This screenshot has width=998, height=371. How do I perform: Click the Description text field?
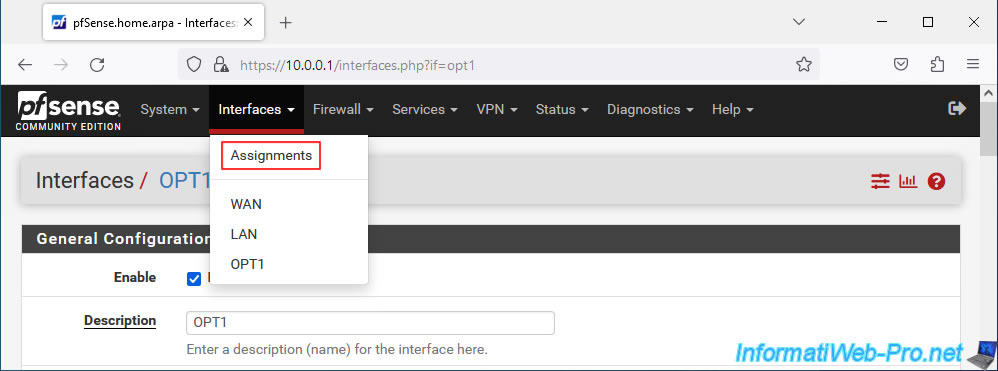pos(370,323)
